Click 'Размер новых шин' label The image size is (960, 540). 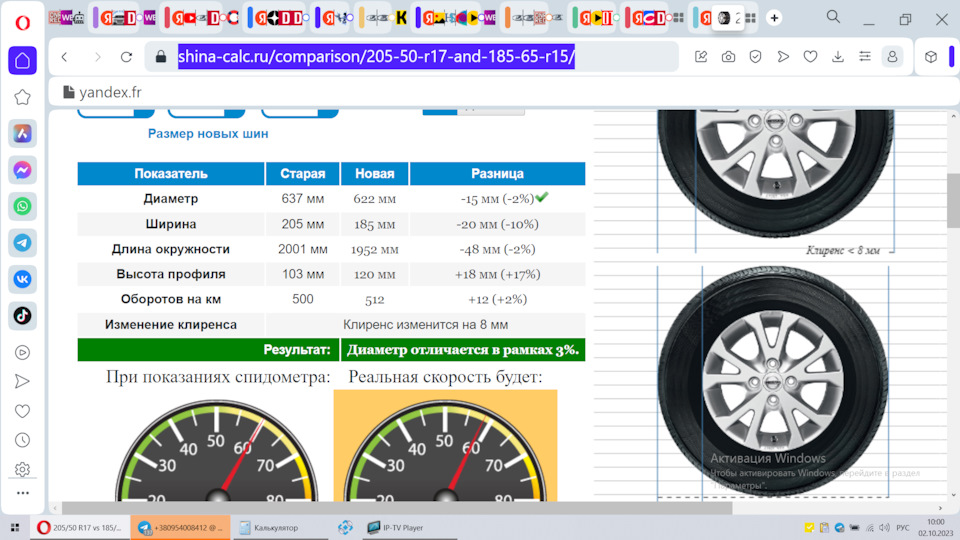208,133
